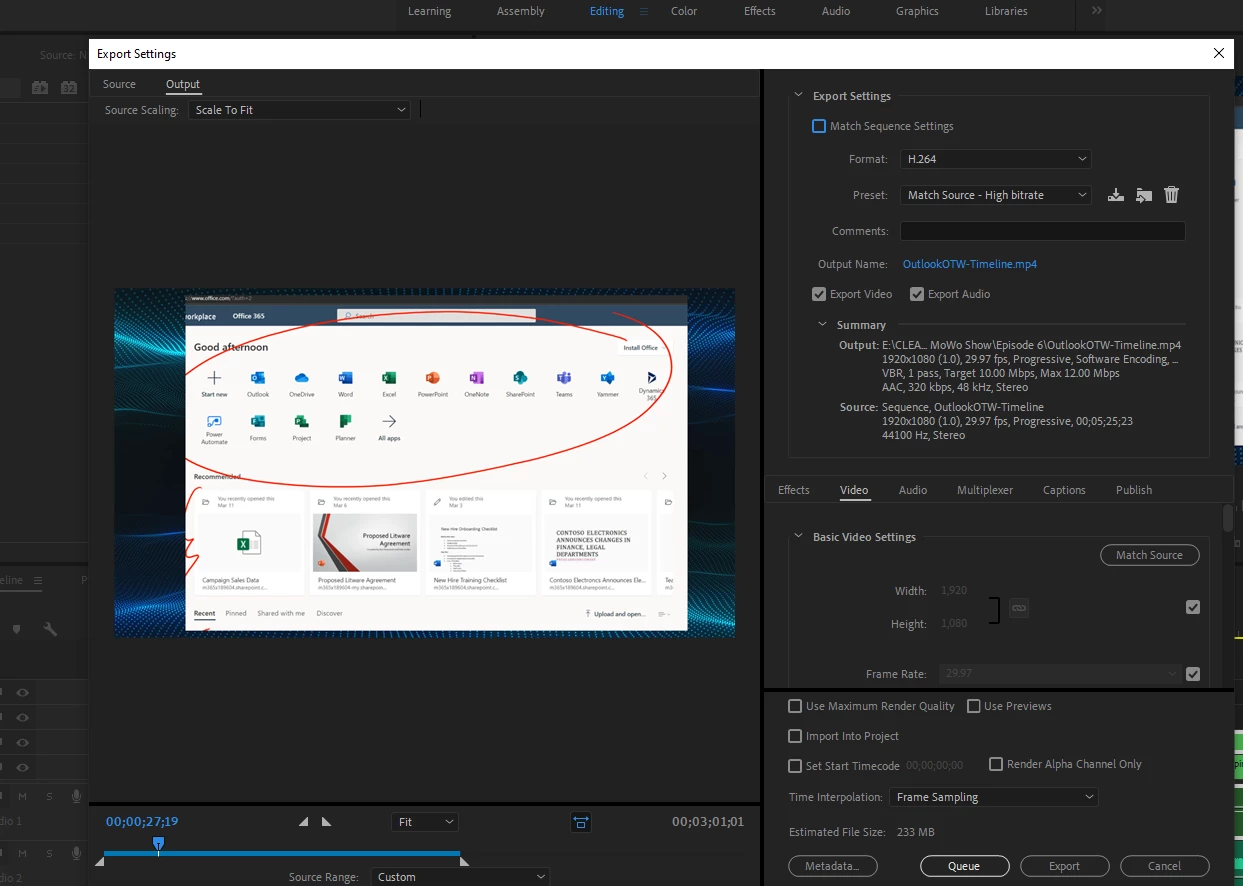Open the Editing workspace menu icon
1243x886 pixels.
pos(644,11)
